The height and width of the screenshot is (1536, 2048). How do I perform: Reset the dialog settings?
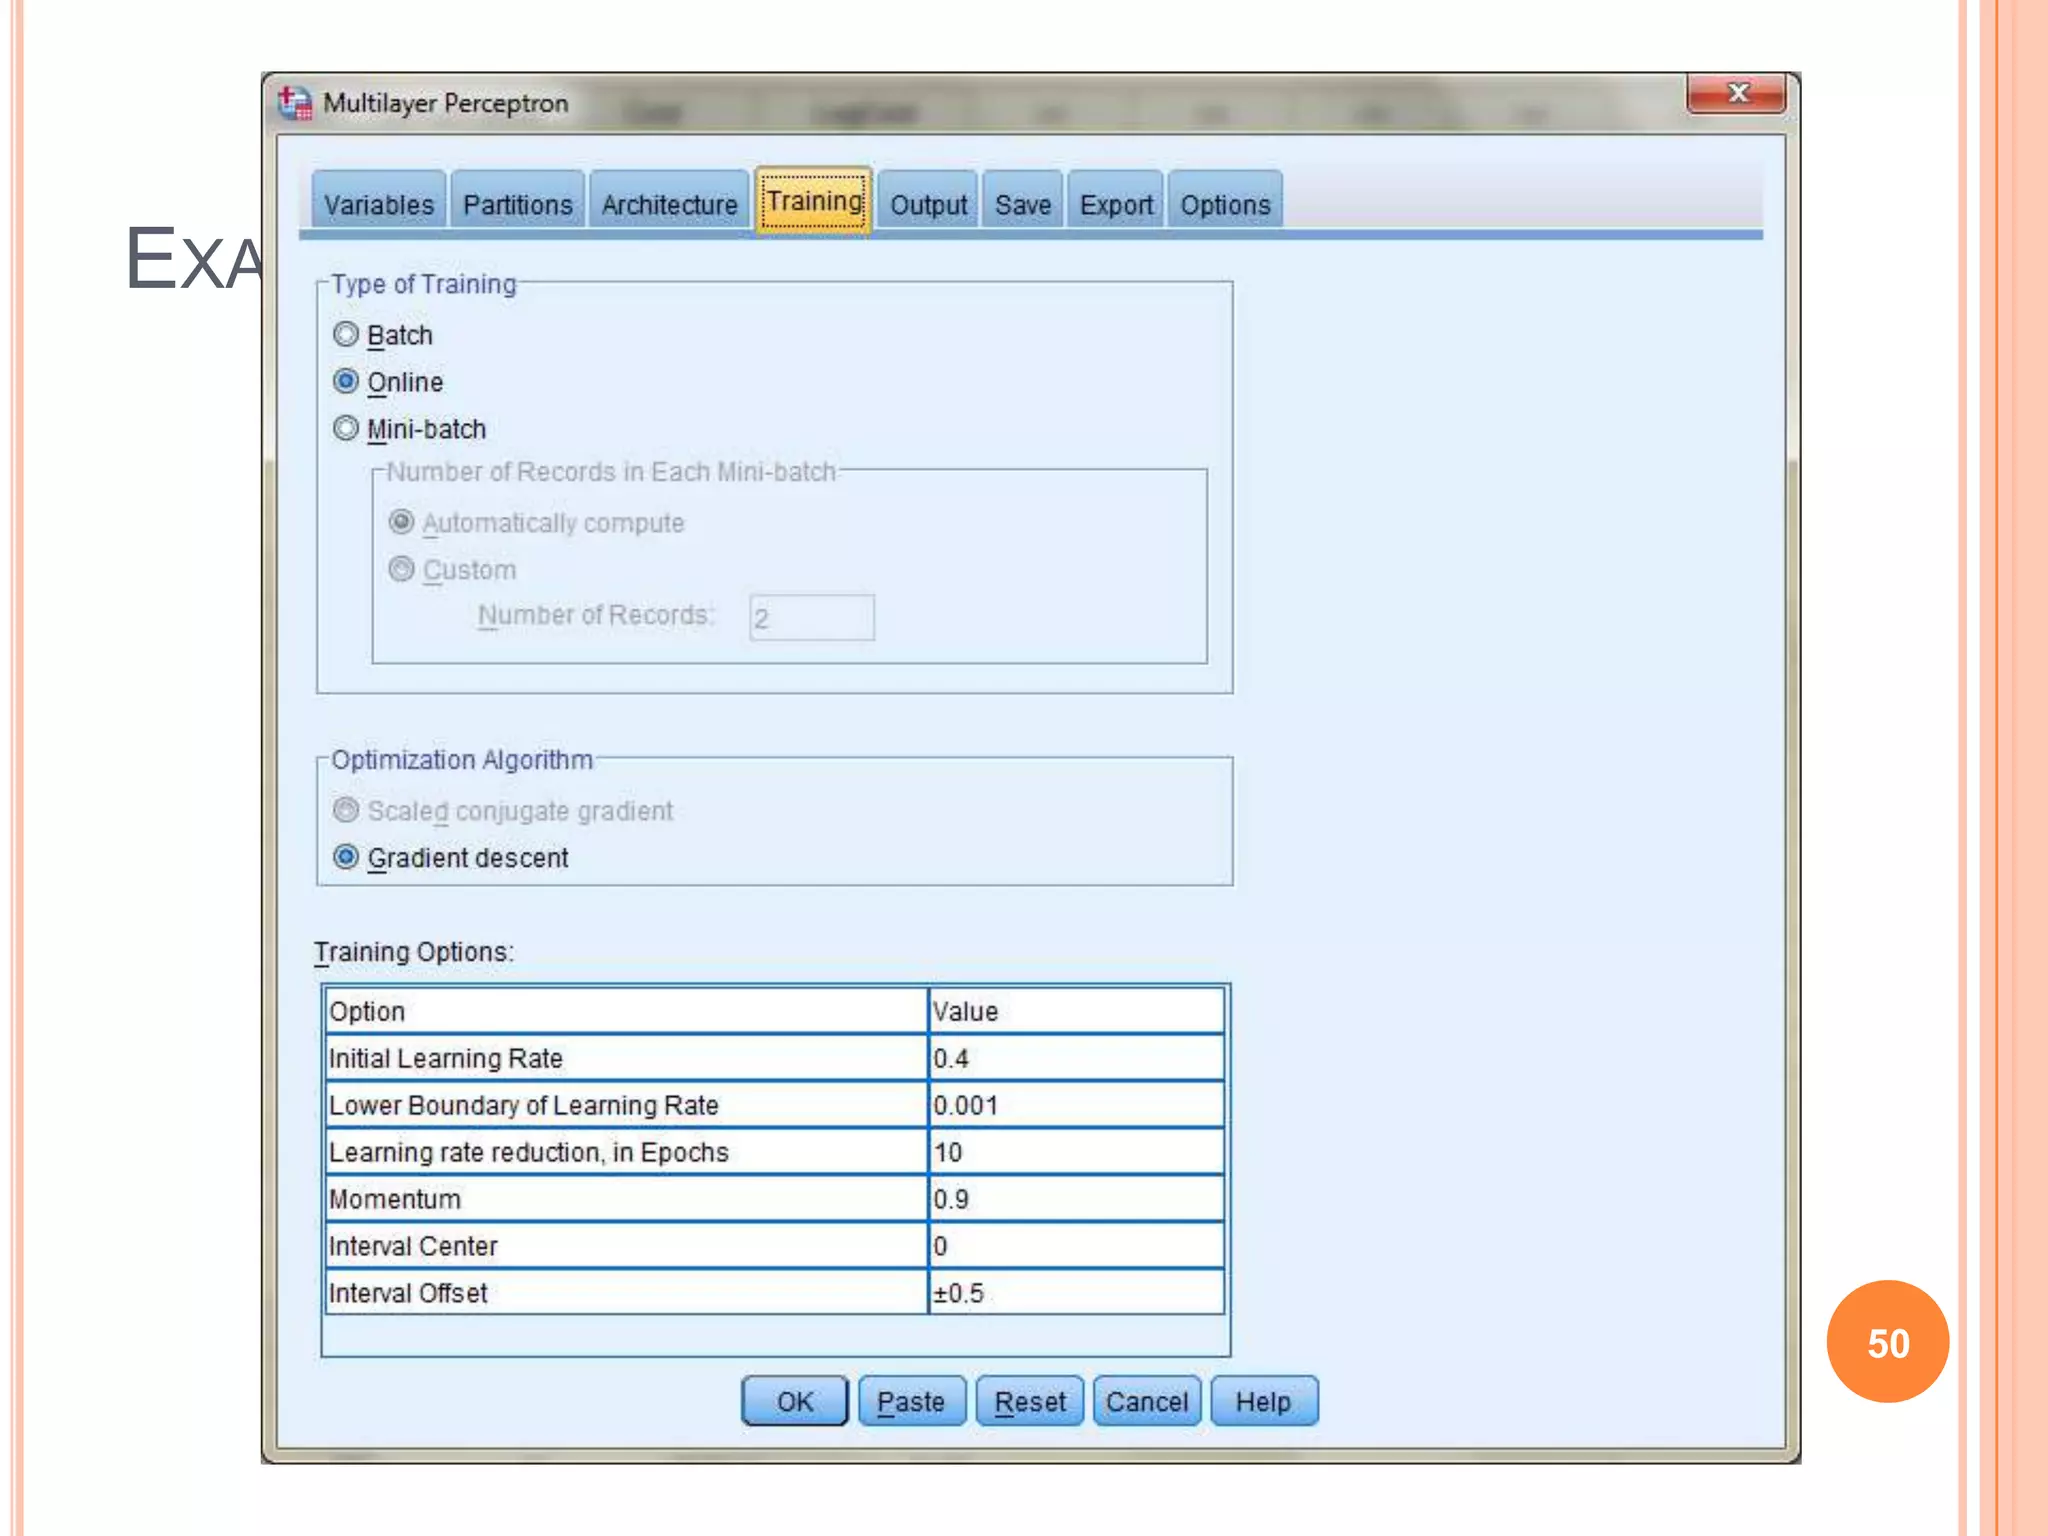coord(1029,1401)
